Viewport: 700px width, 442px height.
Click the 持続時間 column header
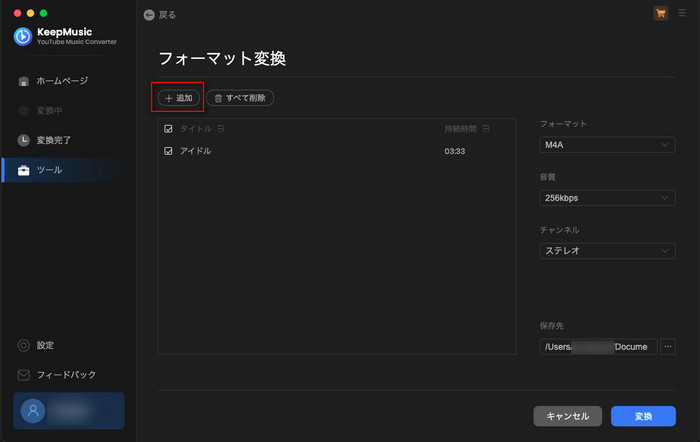(460, 129)
